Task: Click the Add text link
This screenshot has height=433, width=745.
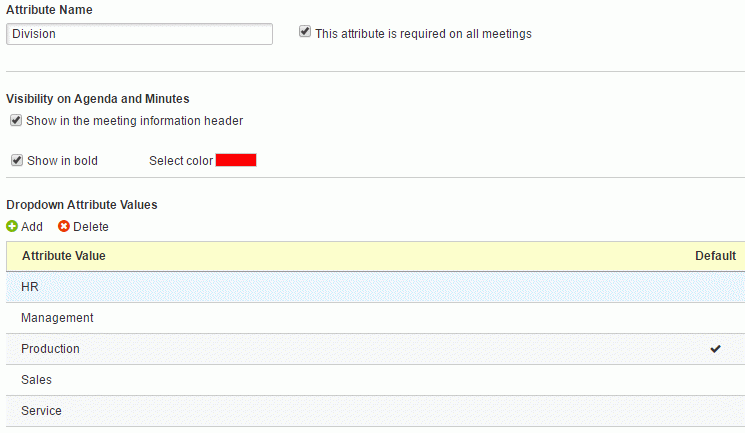Action: 32,227
